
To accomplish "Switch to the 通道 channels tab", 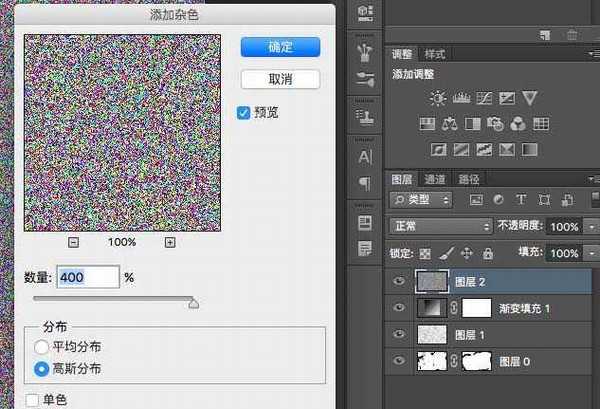I will pyautogui.click(x=435, y=179).
